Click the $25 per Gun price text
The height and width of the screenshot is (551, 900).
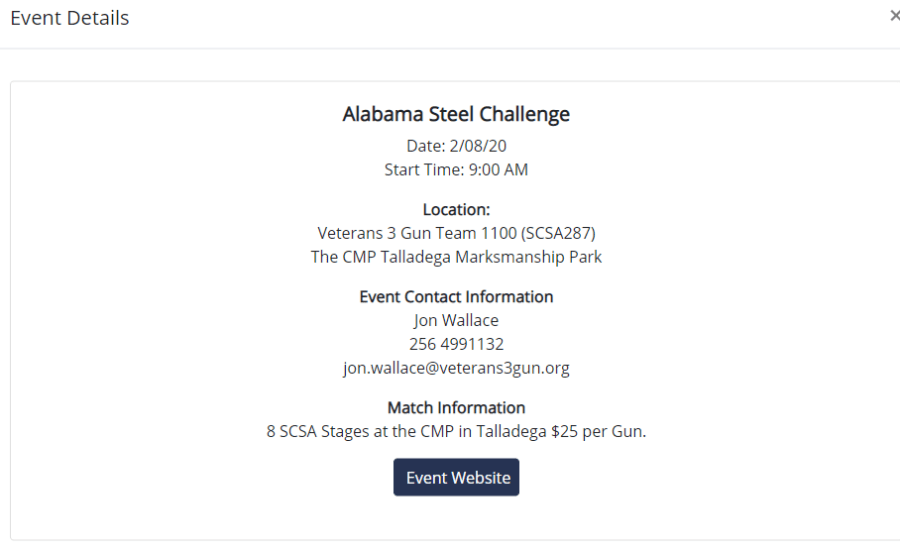[x=598, y=433]
